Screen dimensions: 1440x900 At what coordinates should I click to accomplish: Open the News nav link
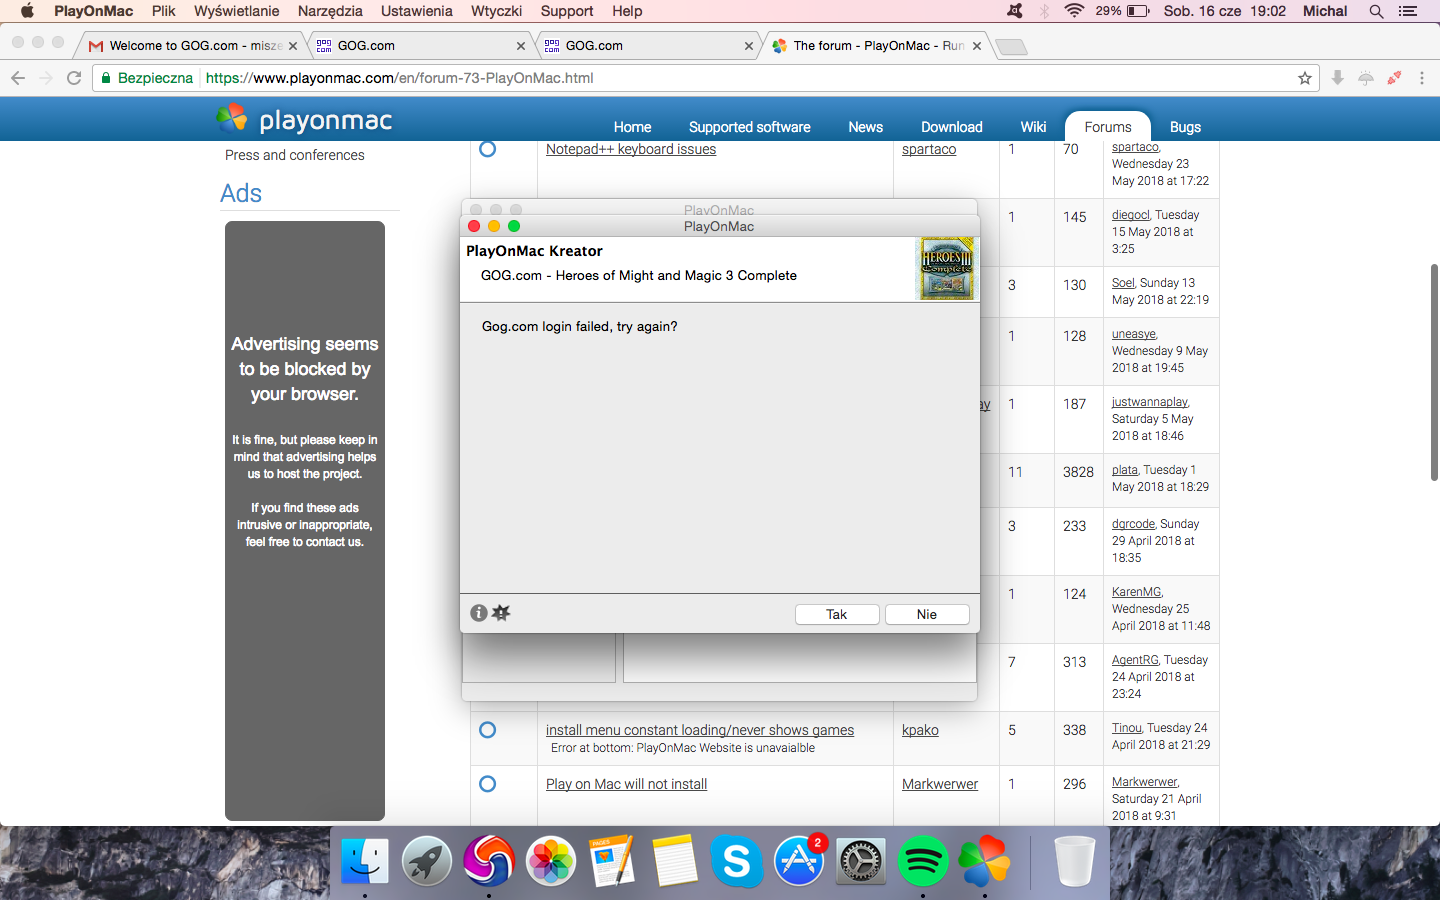pyautogui.click(x=865, y=127)
